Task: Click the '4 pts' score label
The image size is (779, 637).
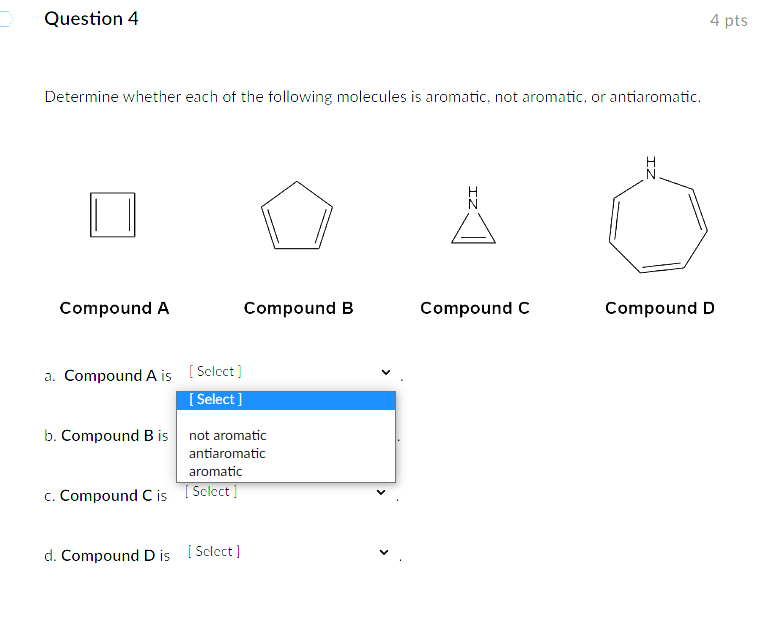Action: 728,20
